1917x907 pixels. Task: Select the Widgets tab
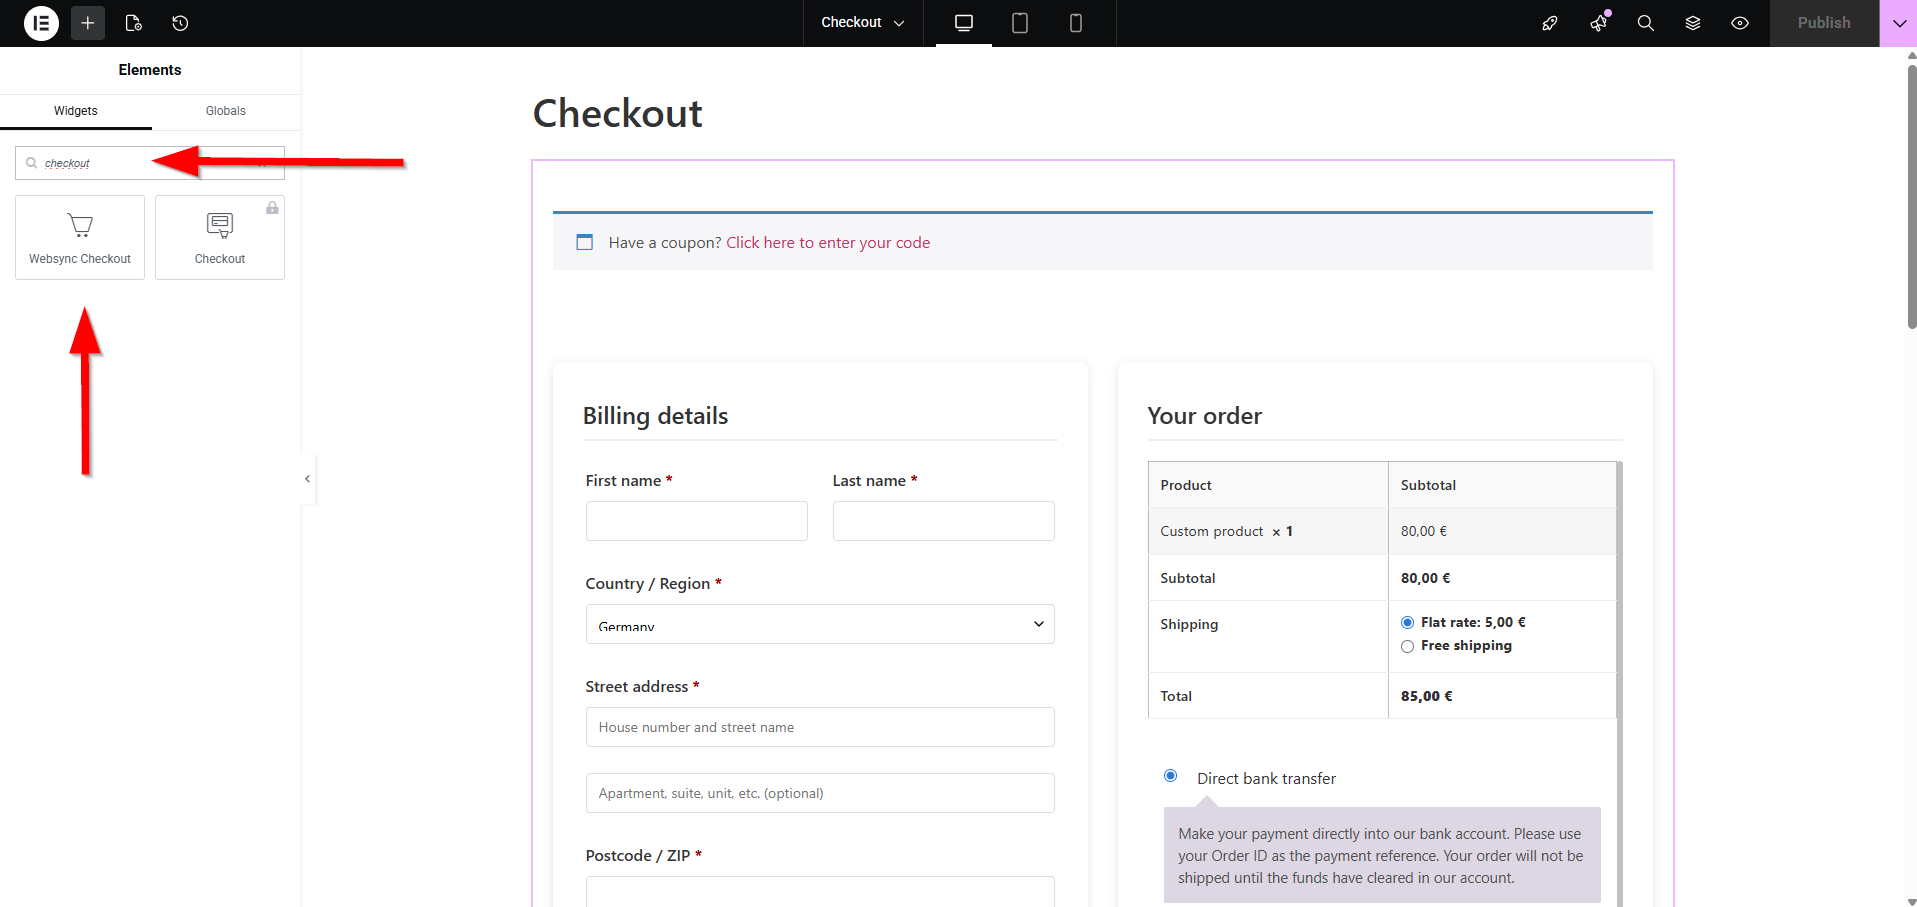[76, 111]
